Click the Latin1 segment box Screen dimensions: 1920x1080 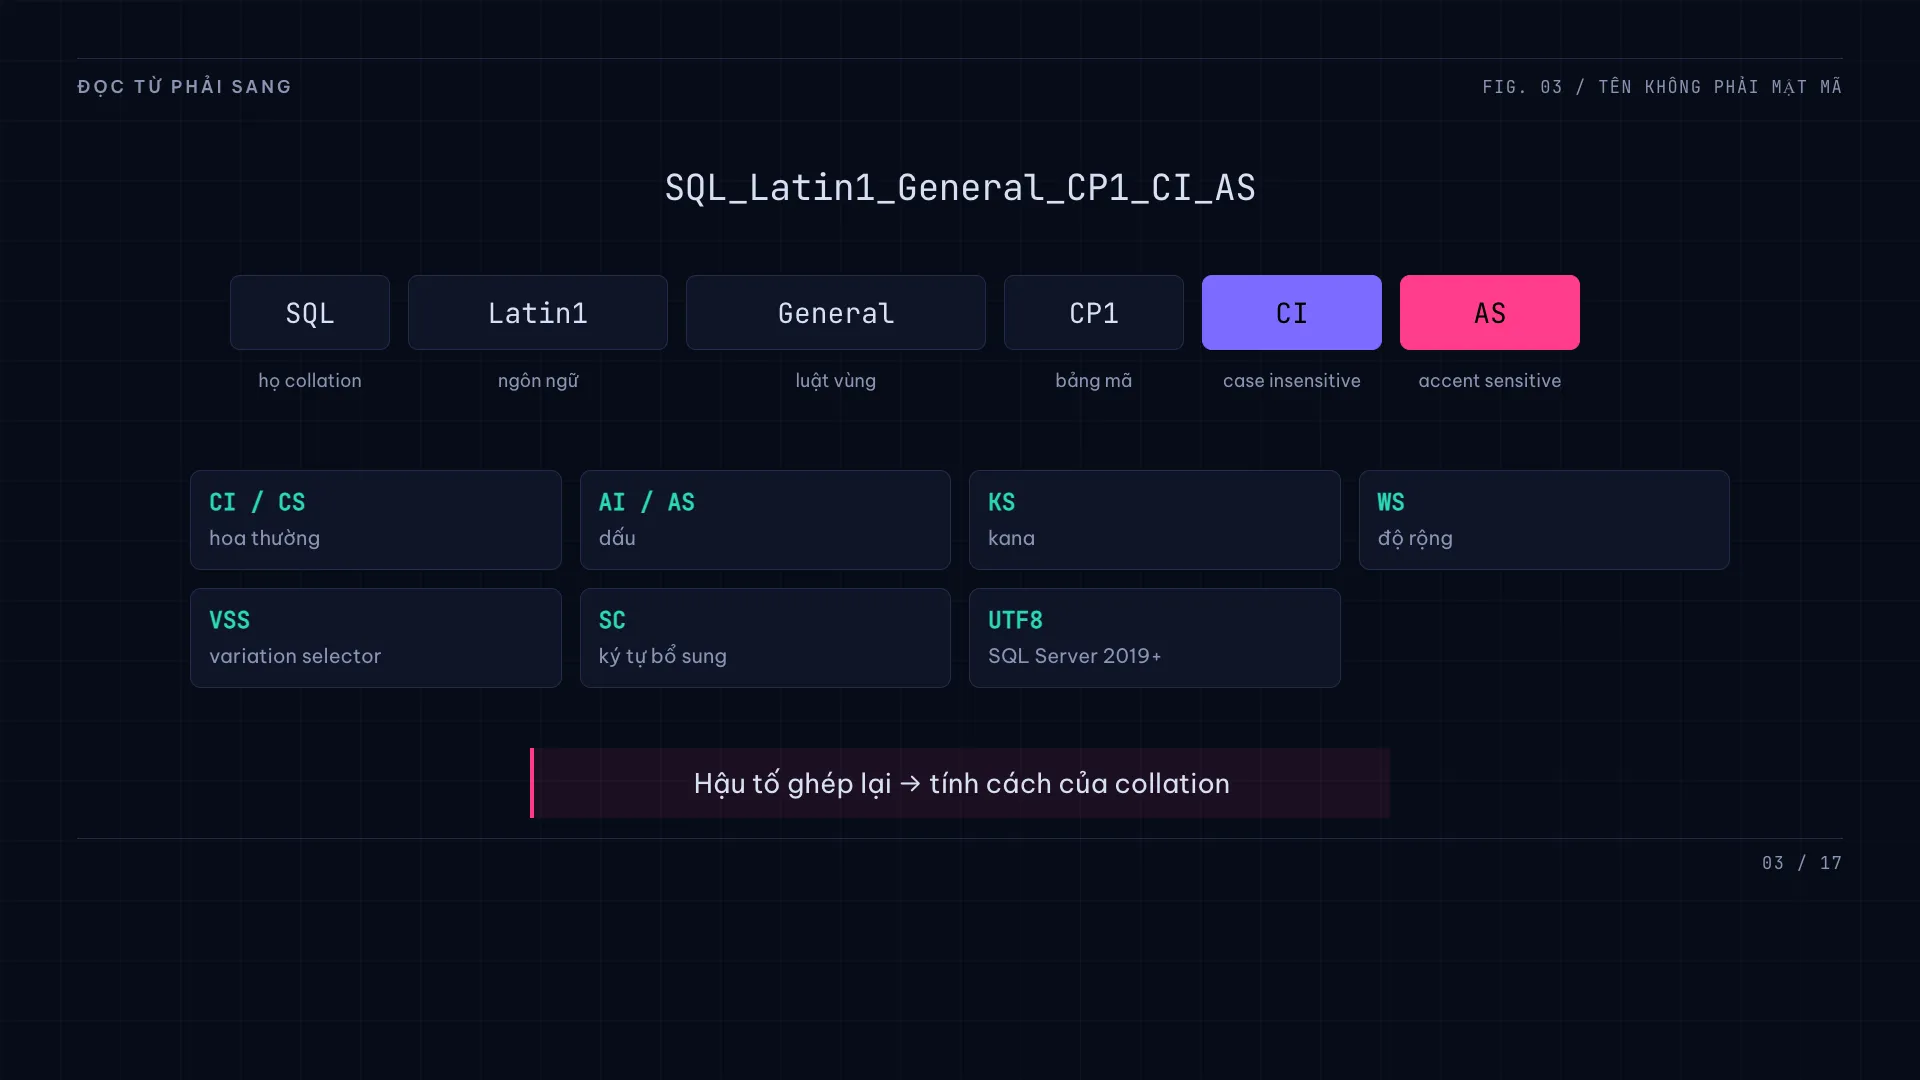point(538,312)
